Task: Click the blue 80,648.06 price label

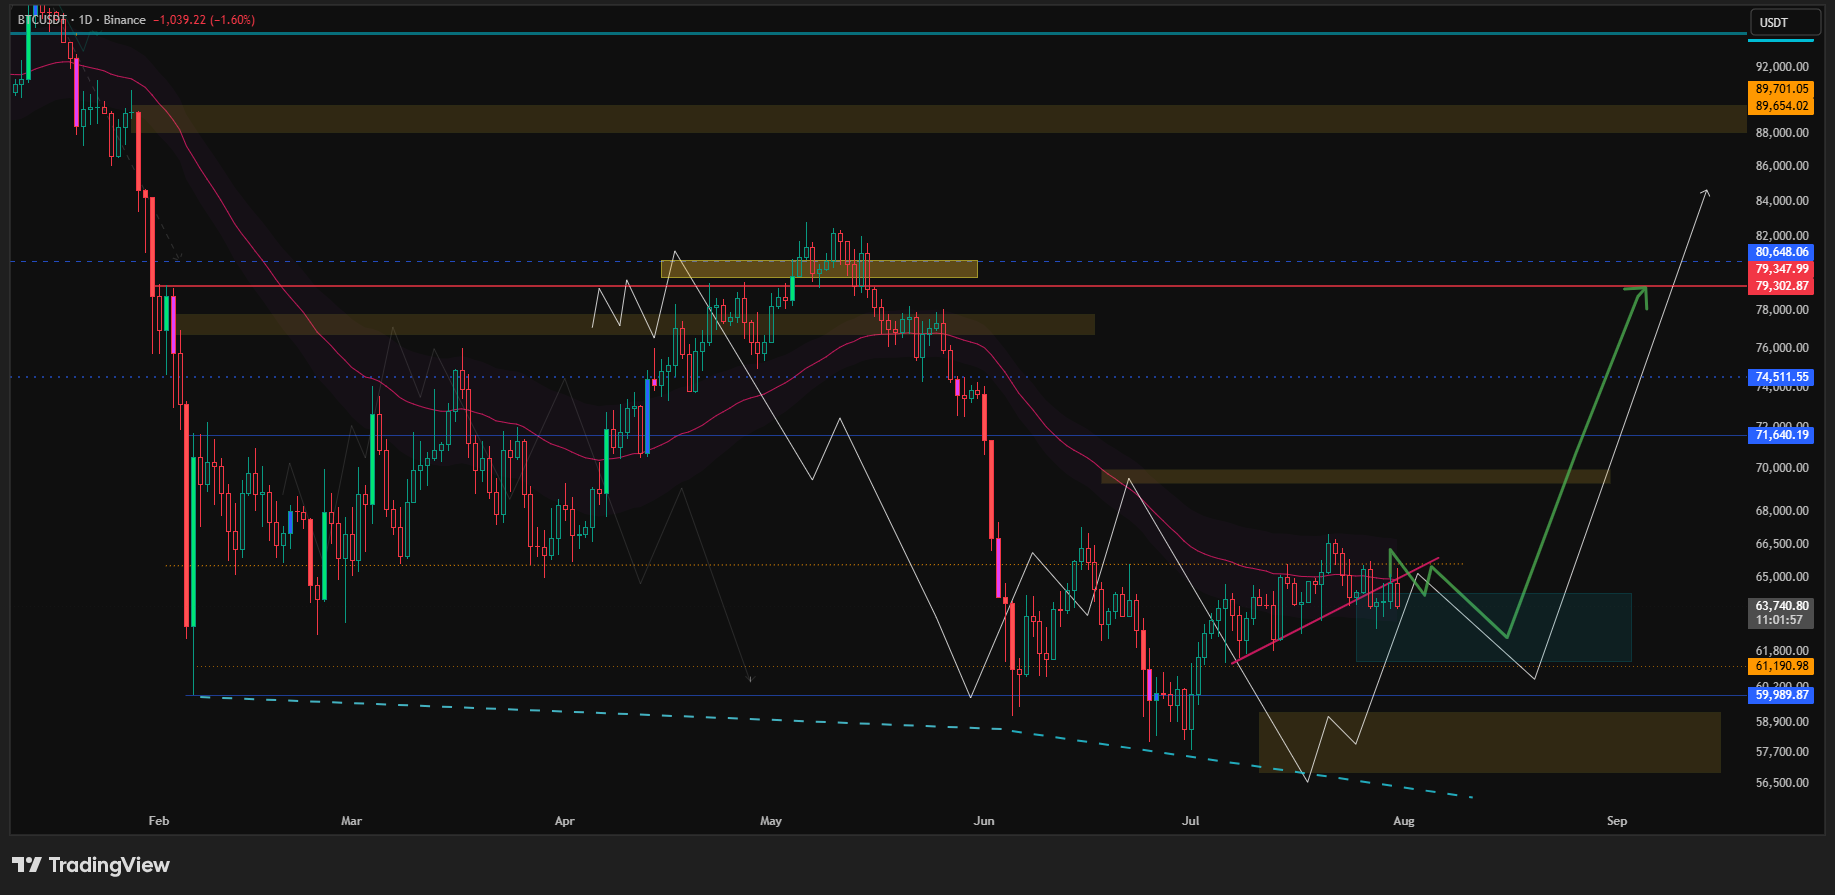Action: (1782, 252)
